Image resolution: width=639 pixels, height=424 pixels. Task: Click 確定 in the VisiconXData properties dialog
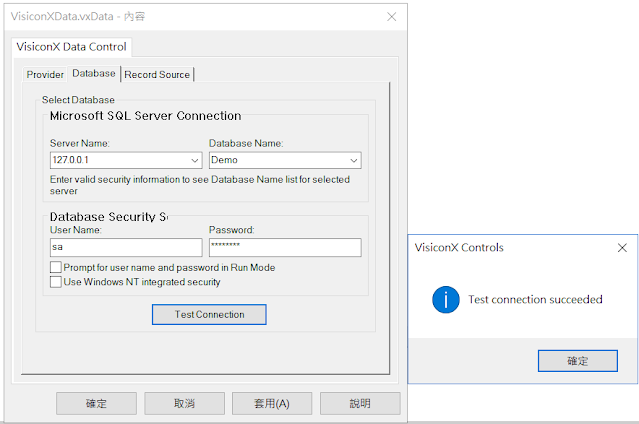click(x=96, y=403)
